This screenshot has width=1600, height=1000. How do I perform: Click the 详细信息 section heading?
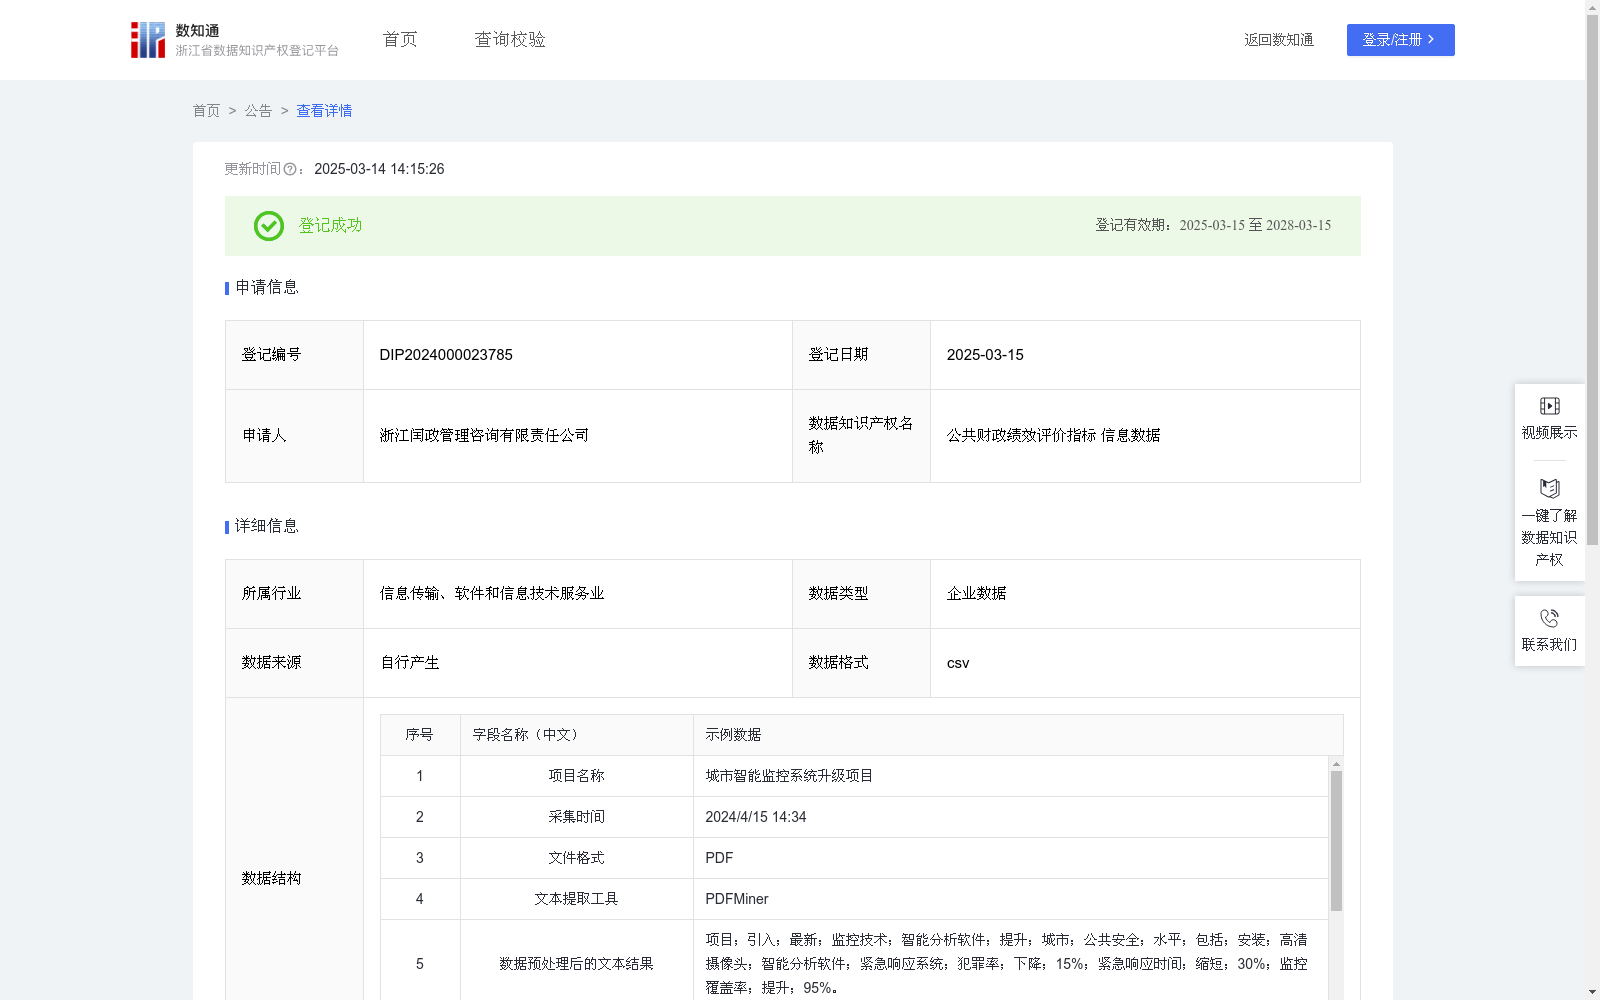pyautogui.click(x=266, y=527)
